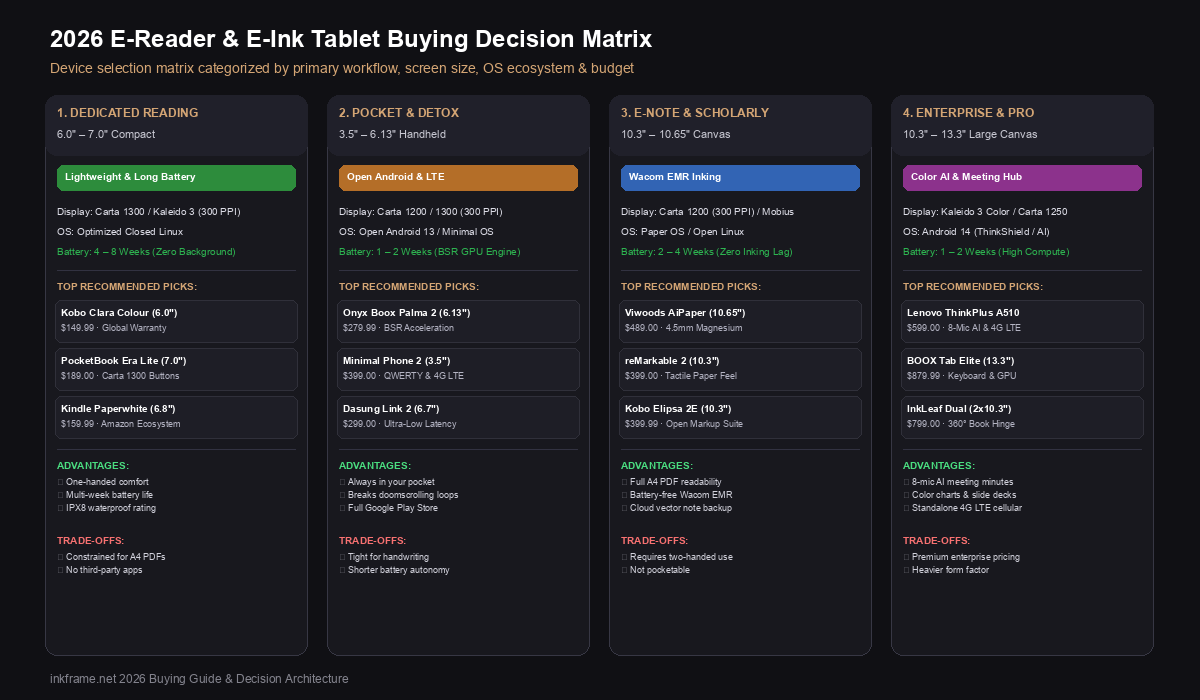Click 'Constrained for A4 PDFs' trade-off
1200x700 pixels.
click(115, 557)
